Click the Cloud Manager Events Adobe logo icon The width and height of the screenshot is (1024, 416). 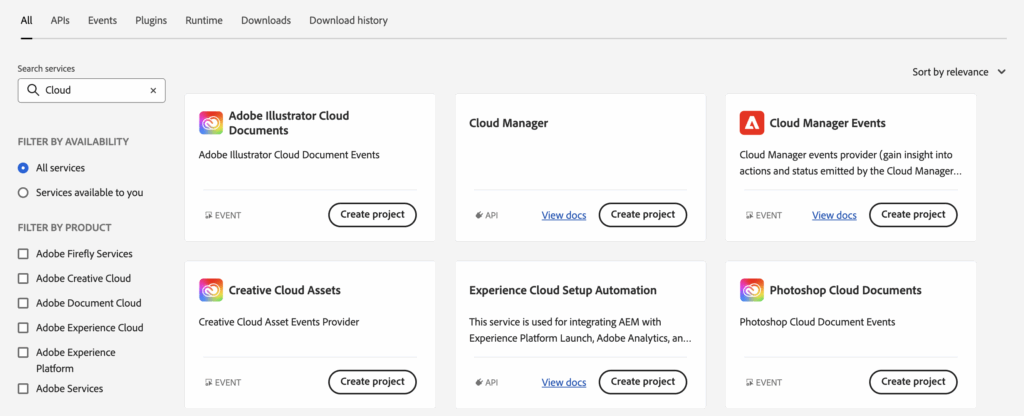(752, 123)
